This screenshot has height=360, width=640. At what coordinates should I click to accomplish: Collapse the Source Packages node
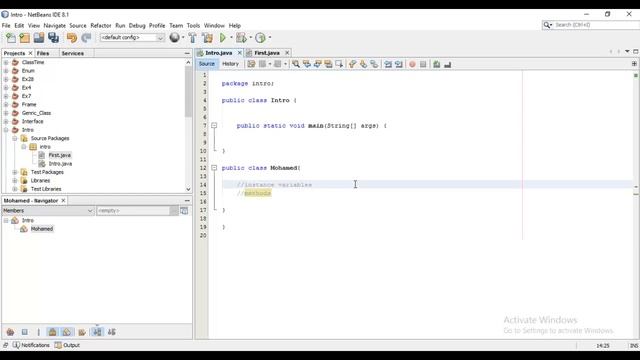(15, 138)
